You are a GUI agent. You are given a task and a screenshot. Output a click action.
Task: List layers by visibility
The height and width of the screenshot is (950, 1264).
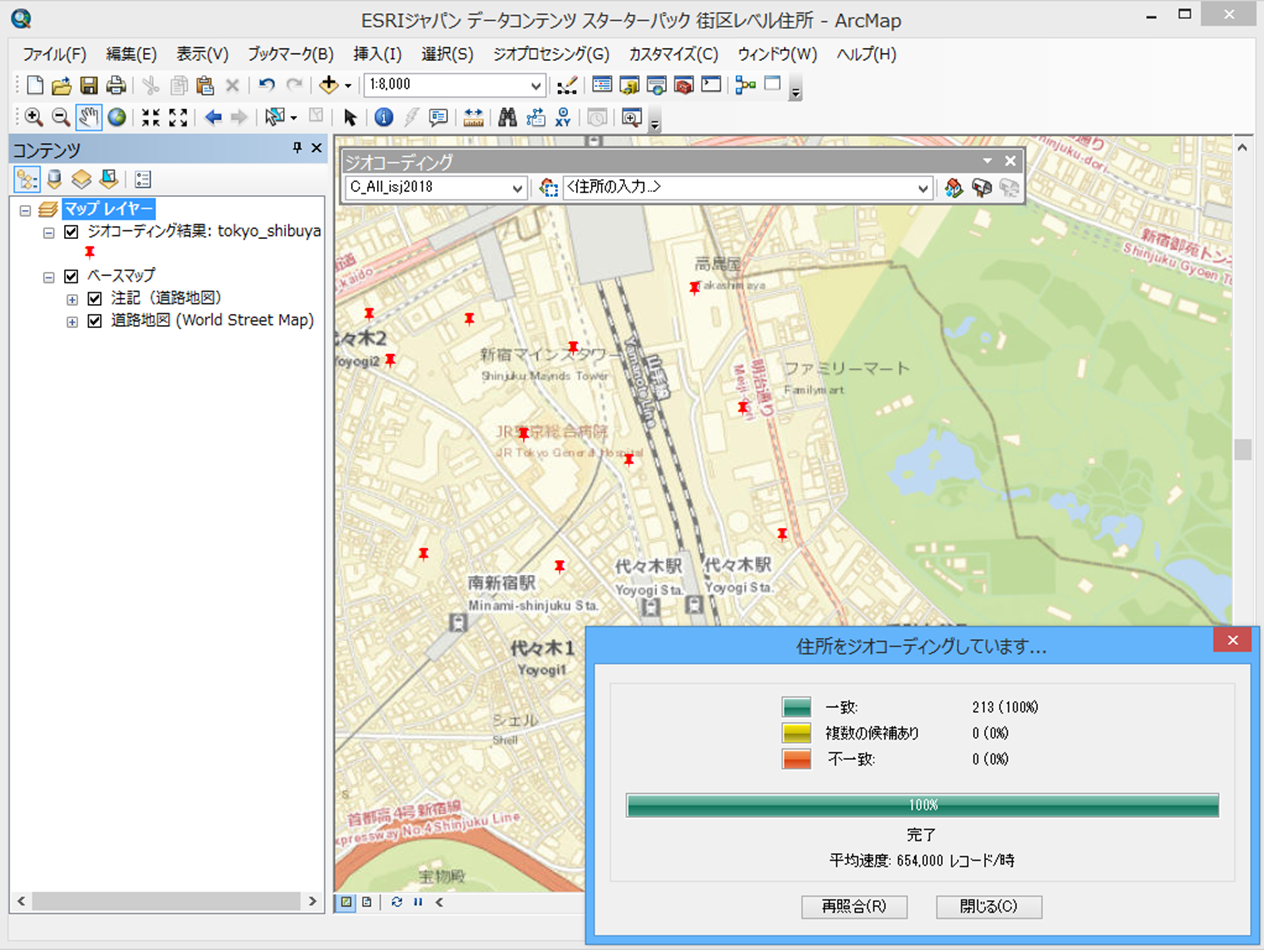(x=82, y=179)
